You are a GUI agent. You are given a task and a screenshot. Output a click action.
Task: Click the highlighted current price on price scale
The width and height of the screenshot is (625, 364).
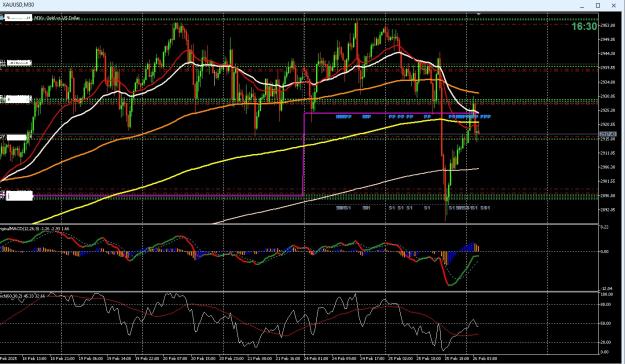(608, 134)
